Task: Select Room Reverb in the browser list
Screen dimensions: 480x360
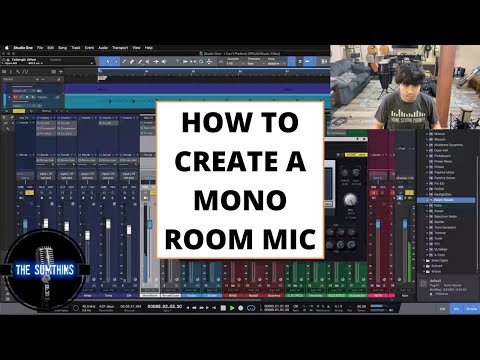Action: 446,200
